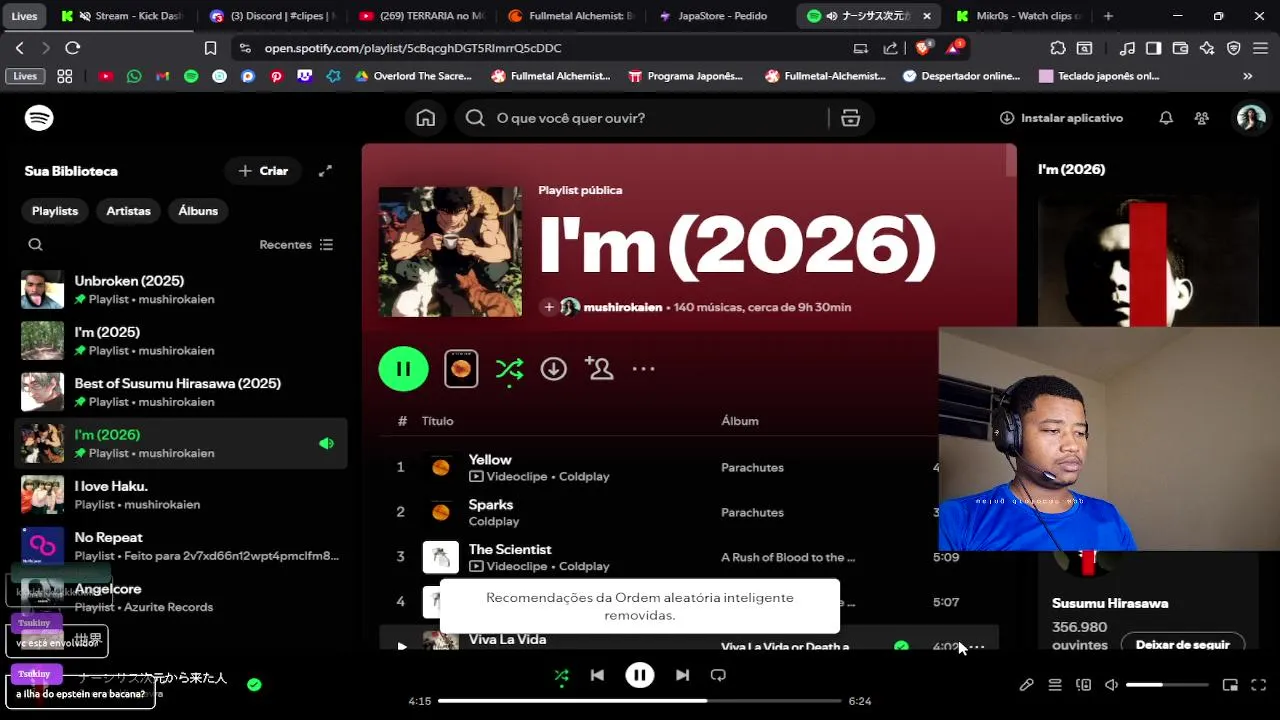Open the Criar create menu

(x=263, y=171)
